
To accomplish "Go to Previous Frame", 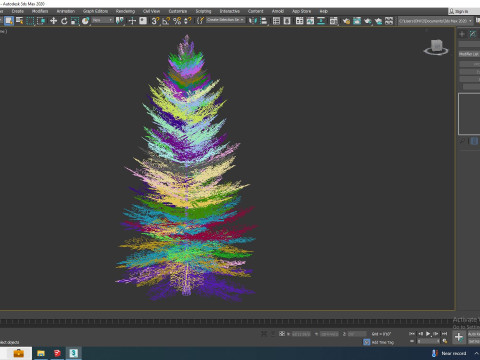I will pos(420,333).
